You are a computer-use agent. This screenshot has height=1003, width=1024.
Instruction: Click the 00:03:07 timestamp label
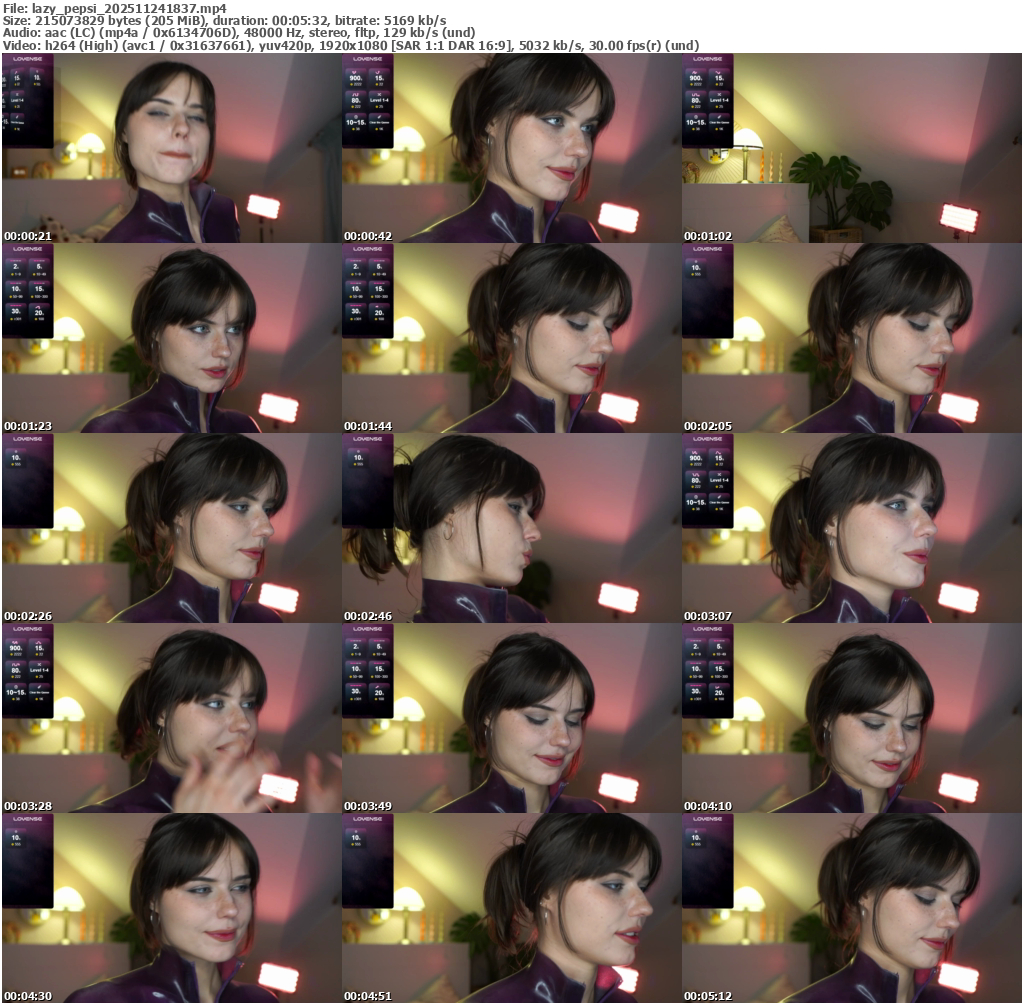tap(708, 616)
